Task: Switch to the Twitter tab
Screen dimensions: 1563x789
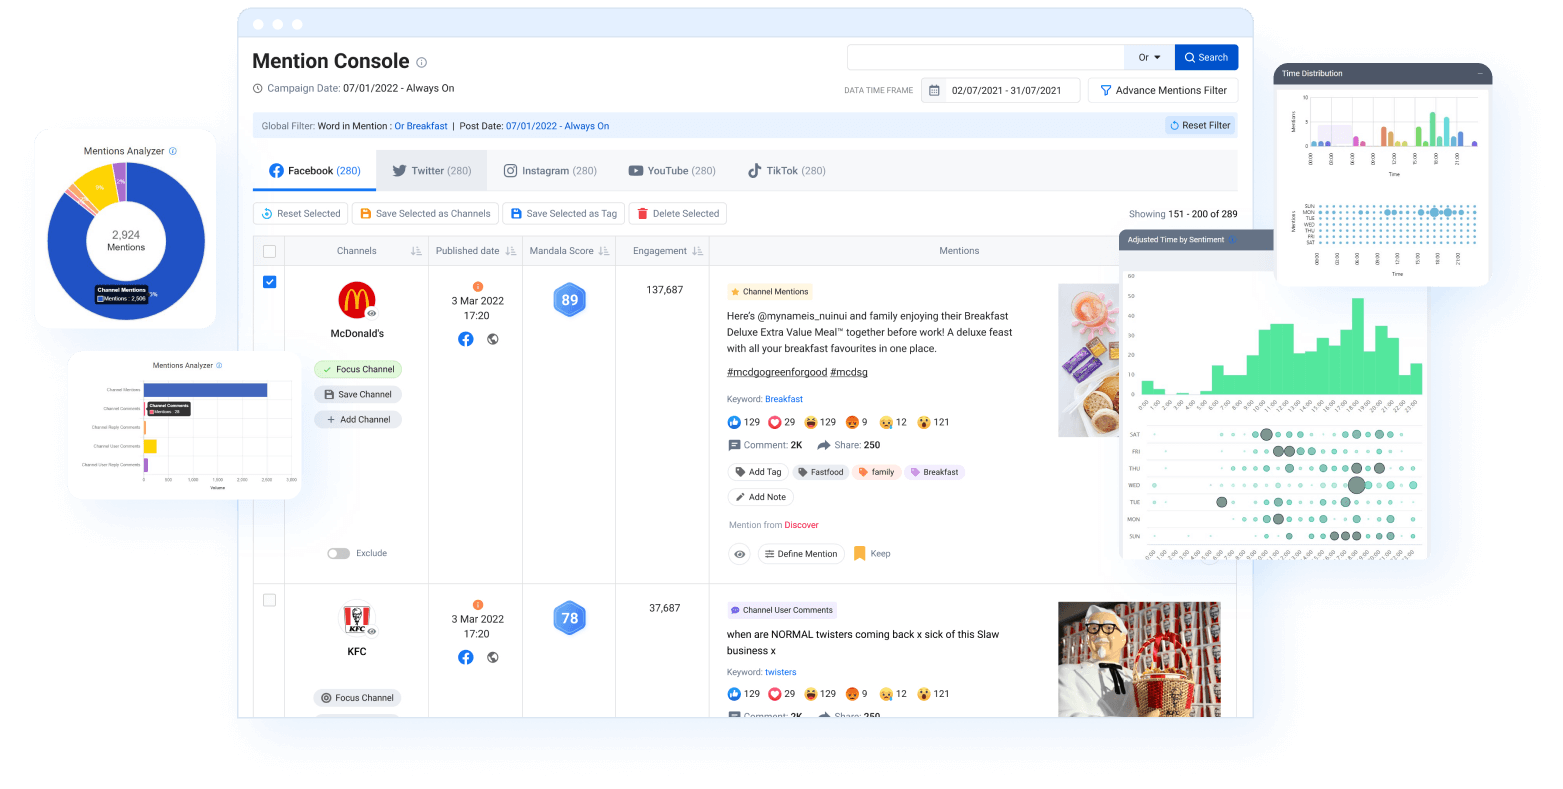Action: (431, 171)
